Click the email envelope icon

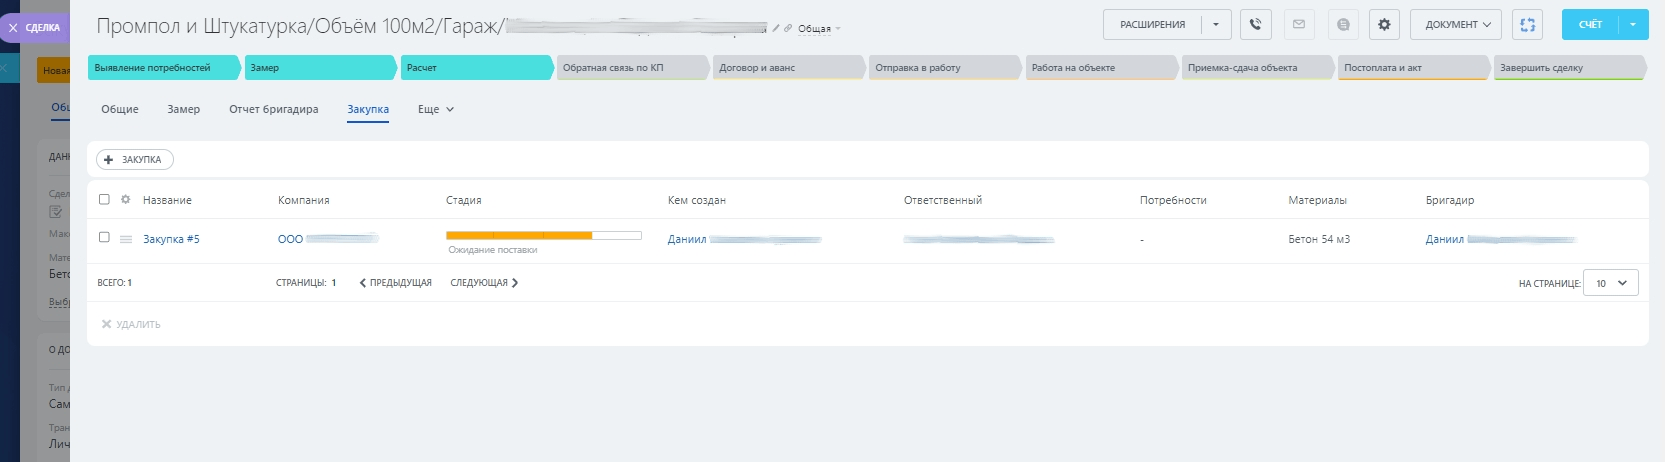pyautogui.click(x=1299, y=25)
